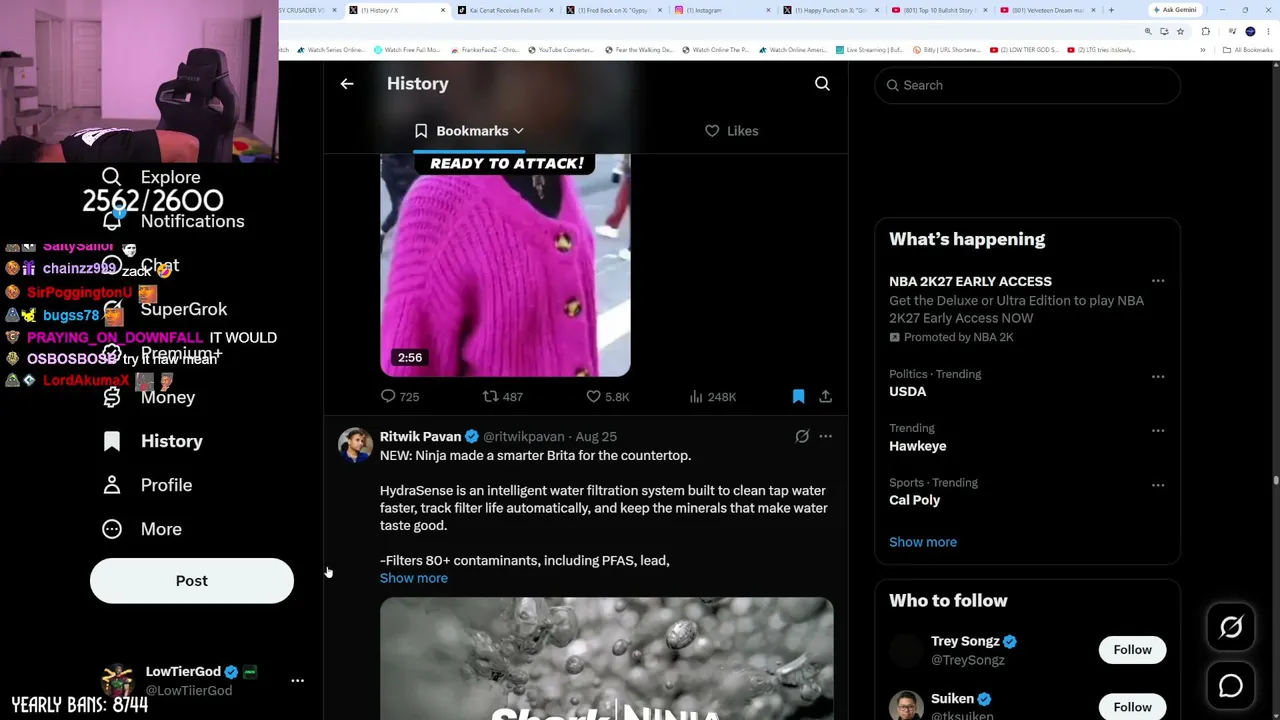Open a new browser tab
The width and height of the screenshot is (1280, 720).
1111,10
